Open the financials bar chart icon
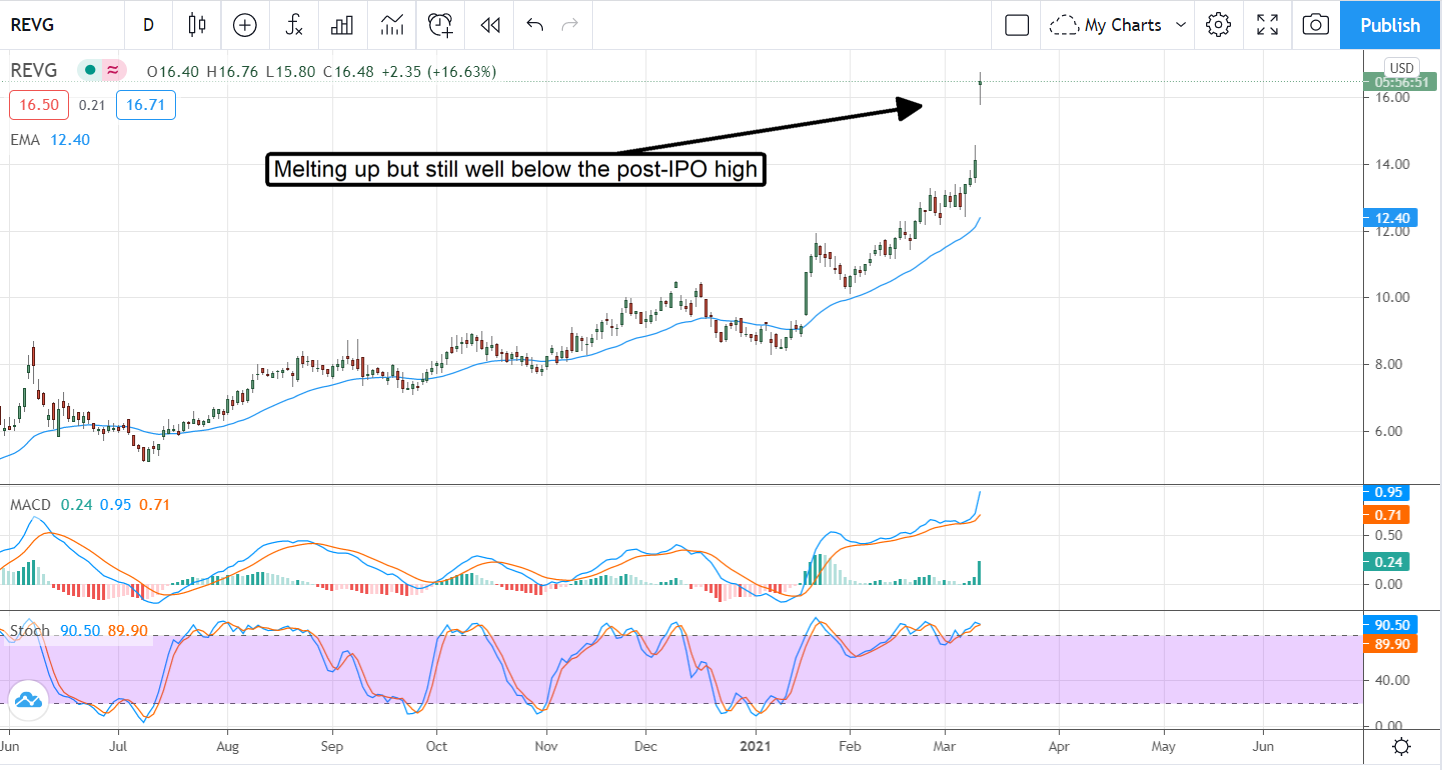Screen dimensions: 1442x770 (x=343, y=25)
